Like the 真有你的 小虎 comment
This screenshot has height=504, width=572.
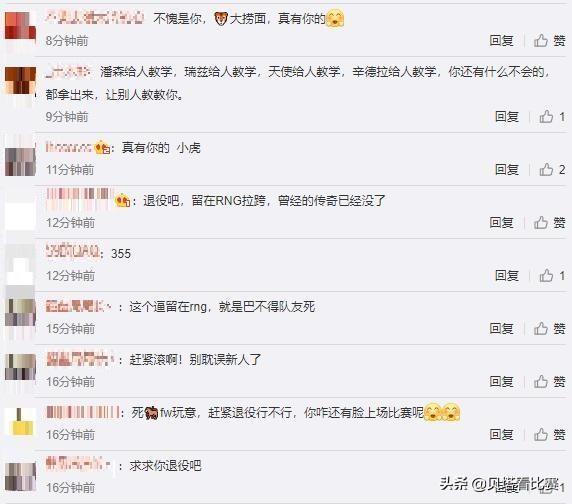[552, 170]
